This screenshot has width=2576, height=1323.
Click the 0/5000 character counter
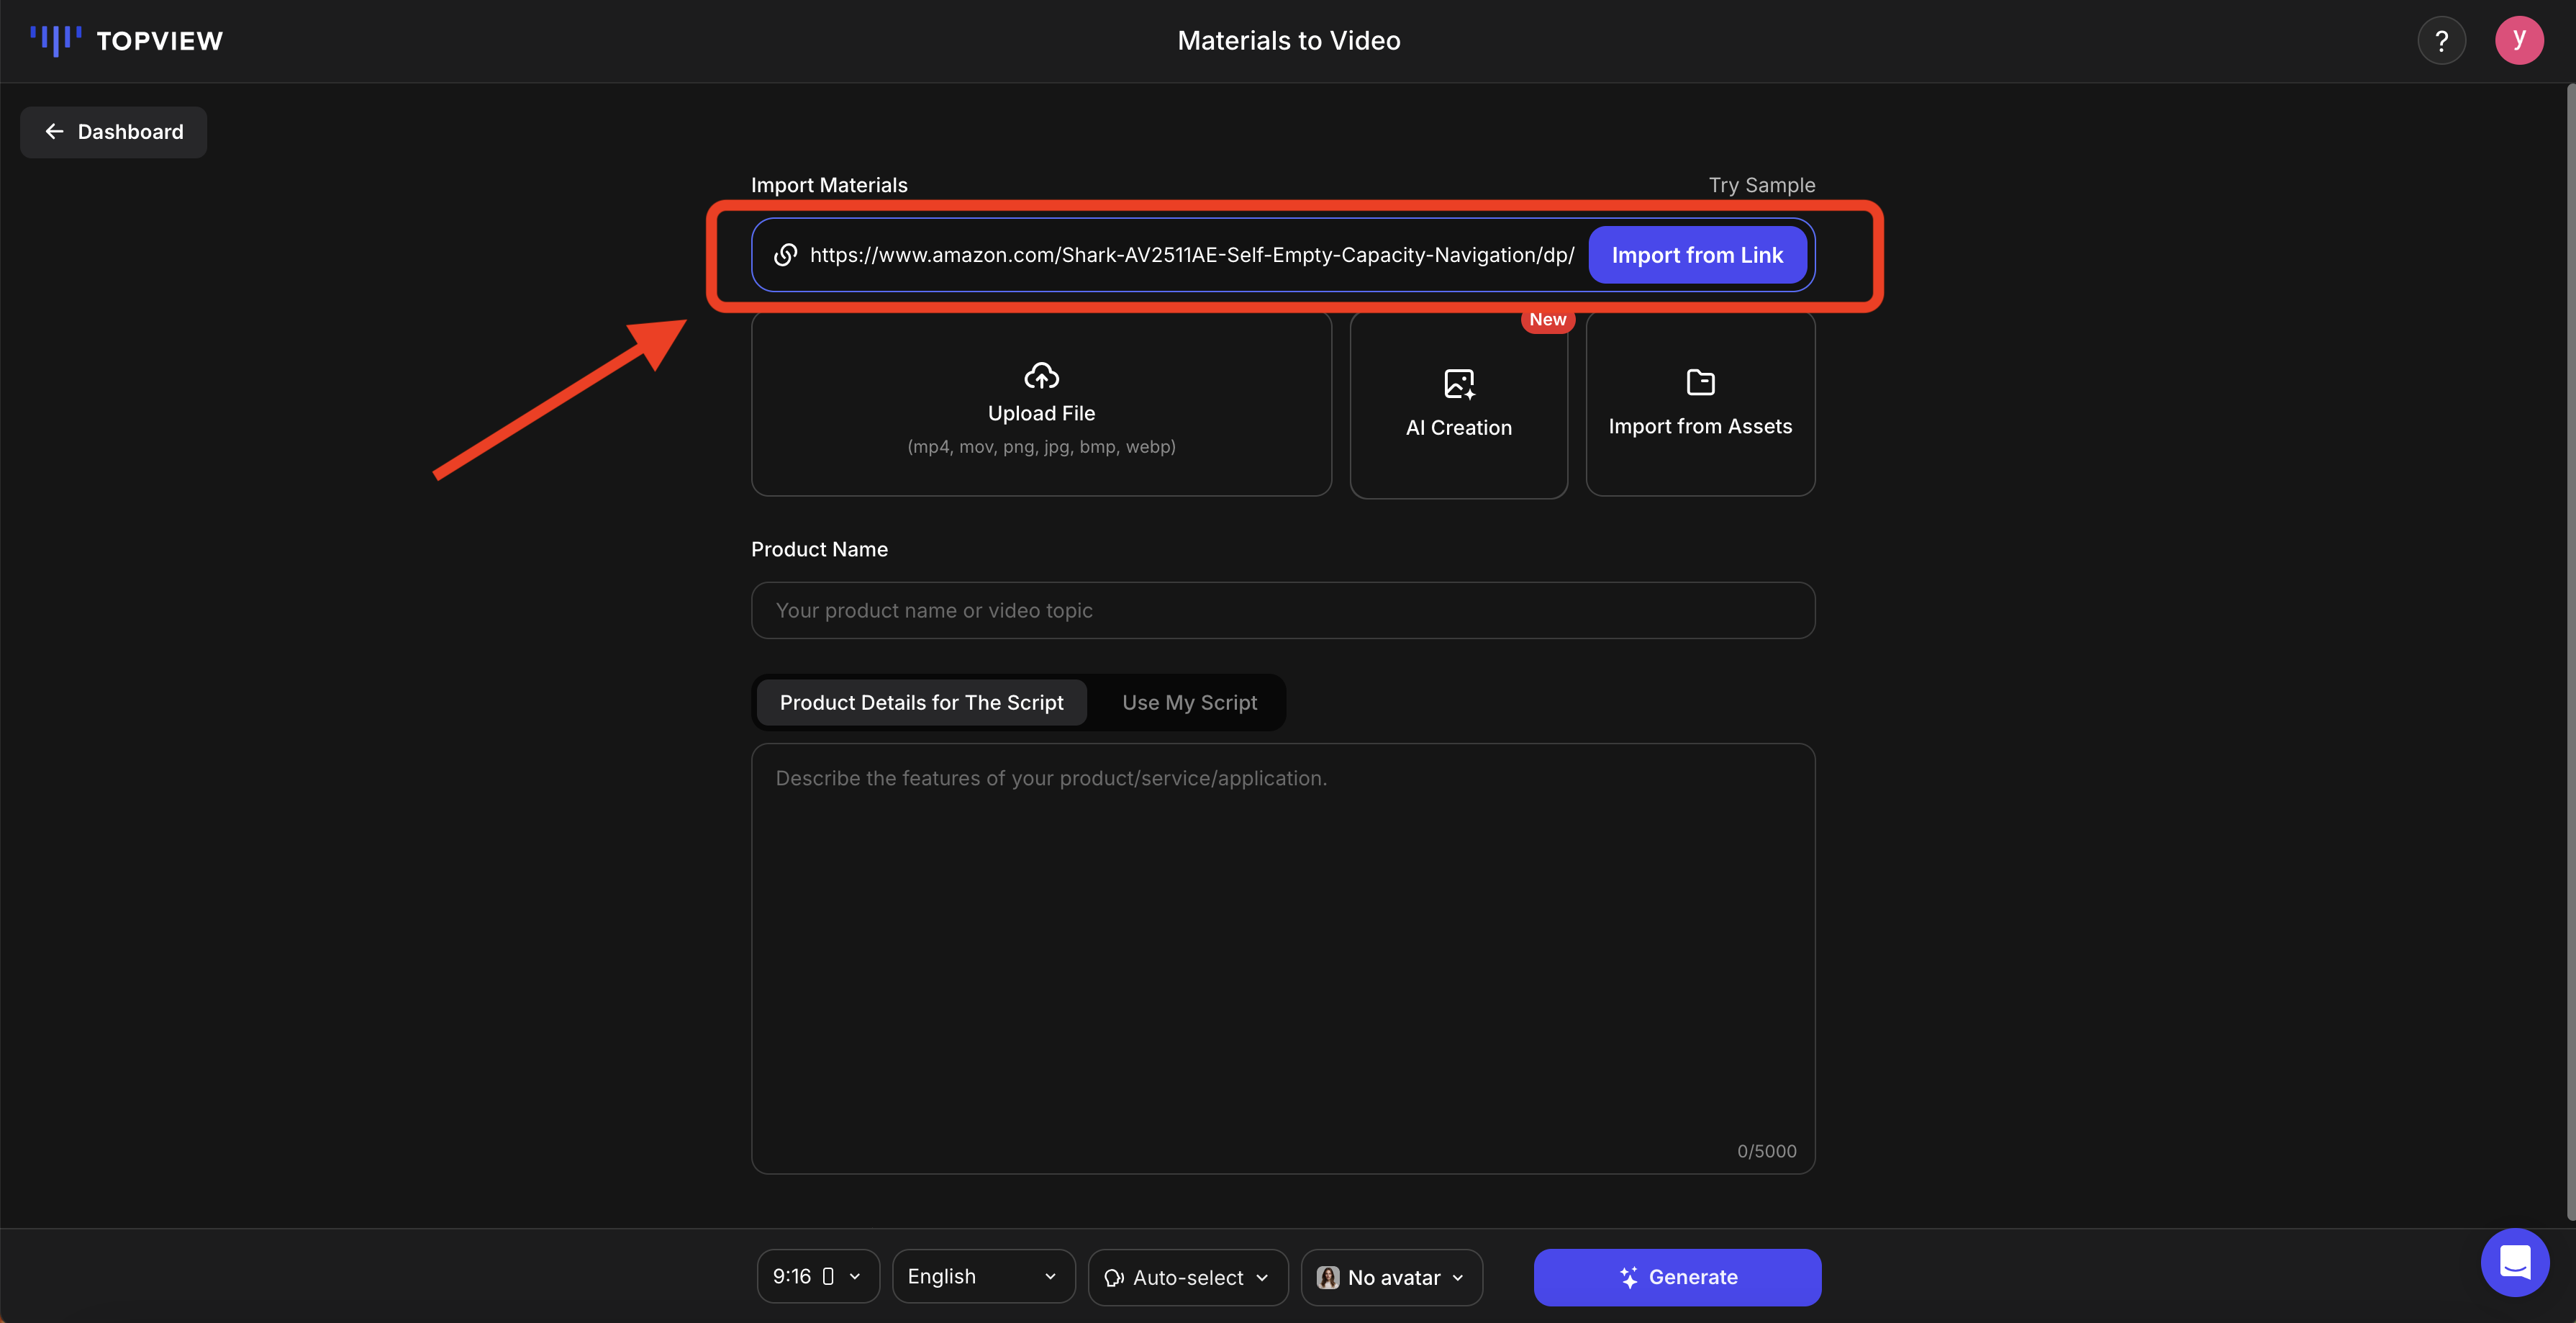(1766, 1151)
